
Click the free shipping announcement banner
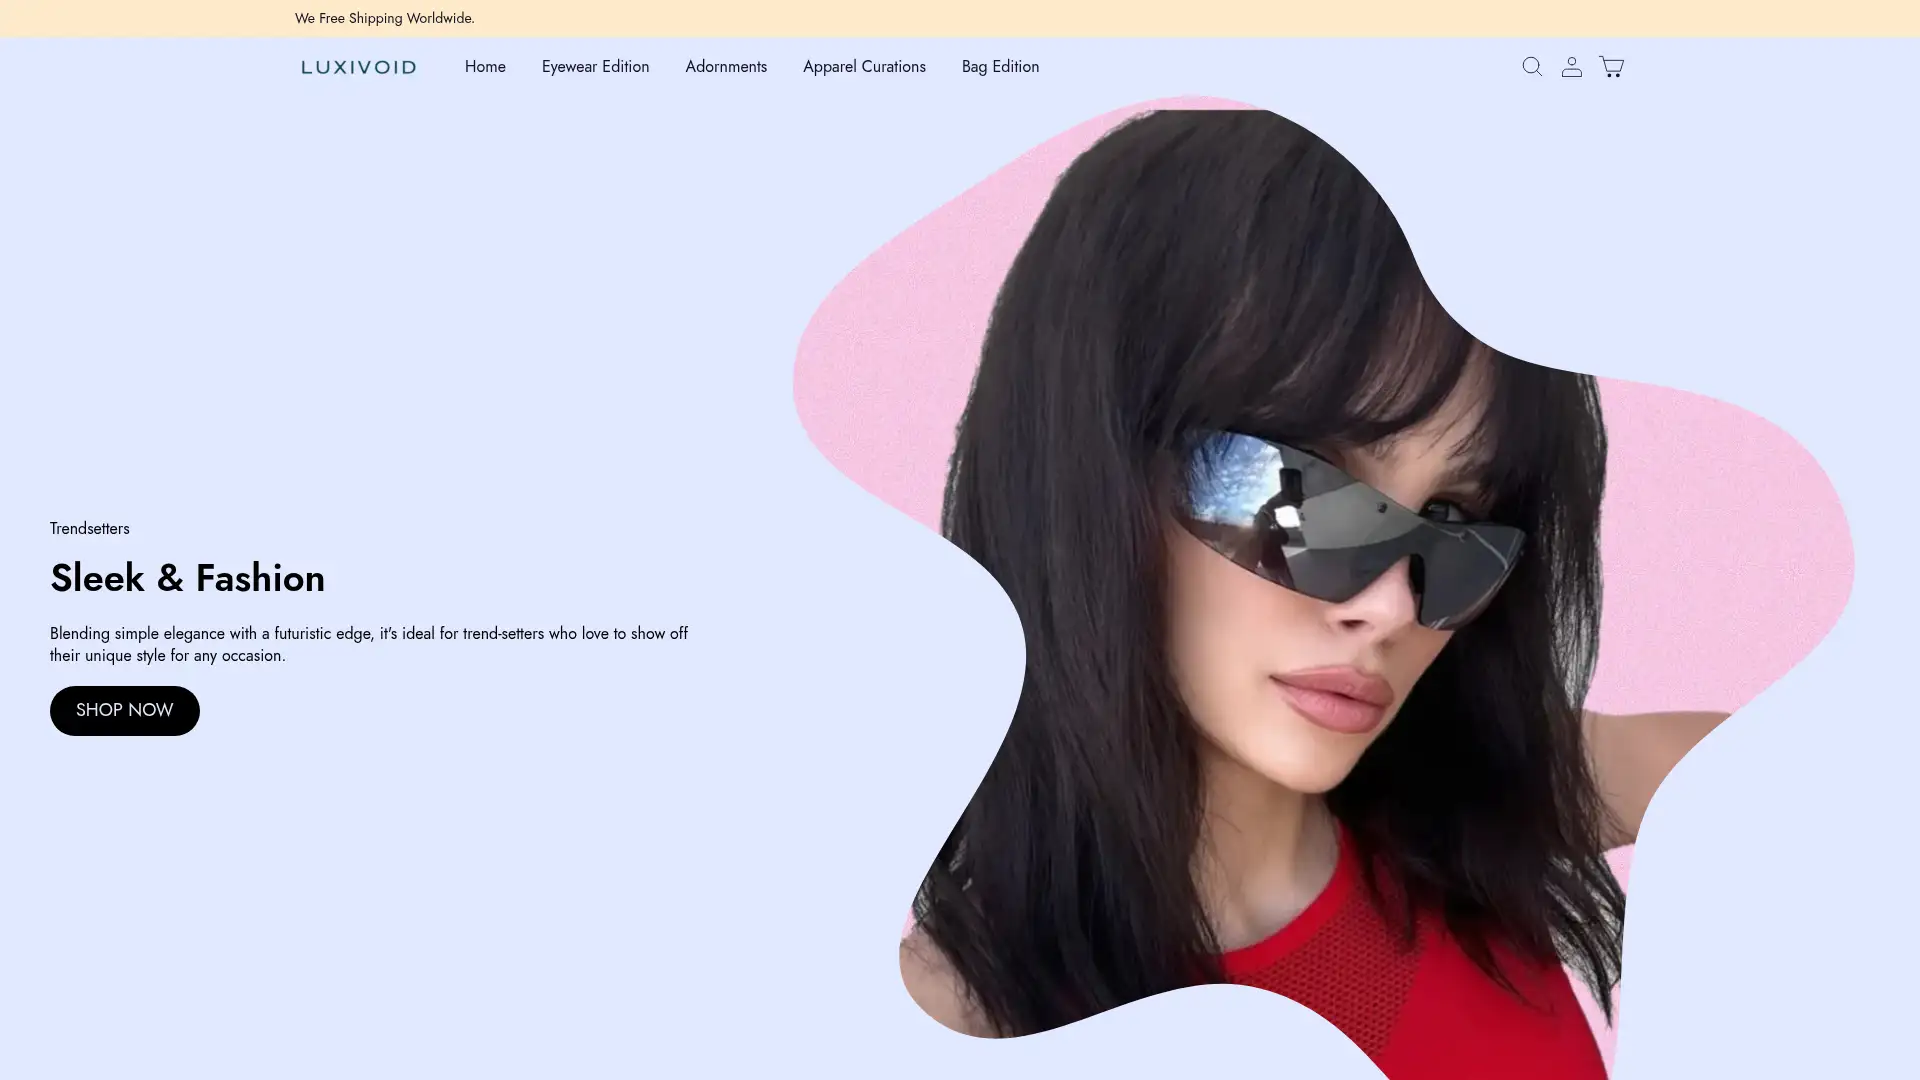click(x=384, y=18)
